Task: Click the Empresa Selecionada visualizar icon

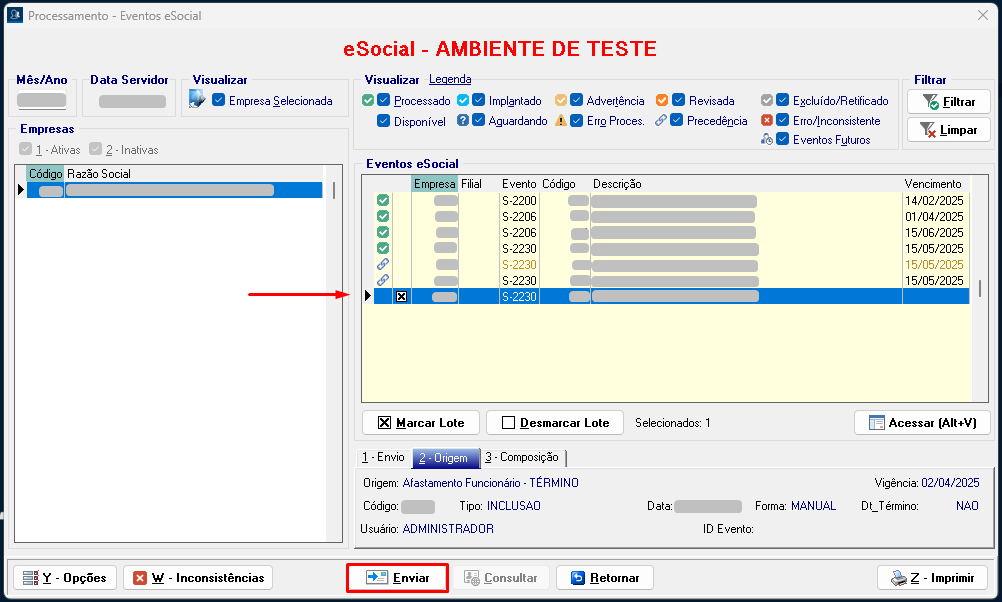Action: click(x=196, y=100)
